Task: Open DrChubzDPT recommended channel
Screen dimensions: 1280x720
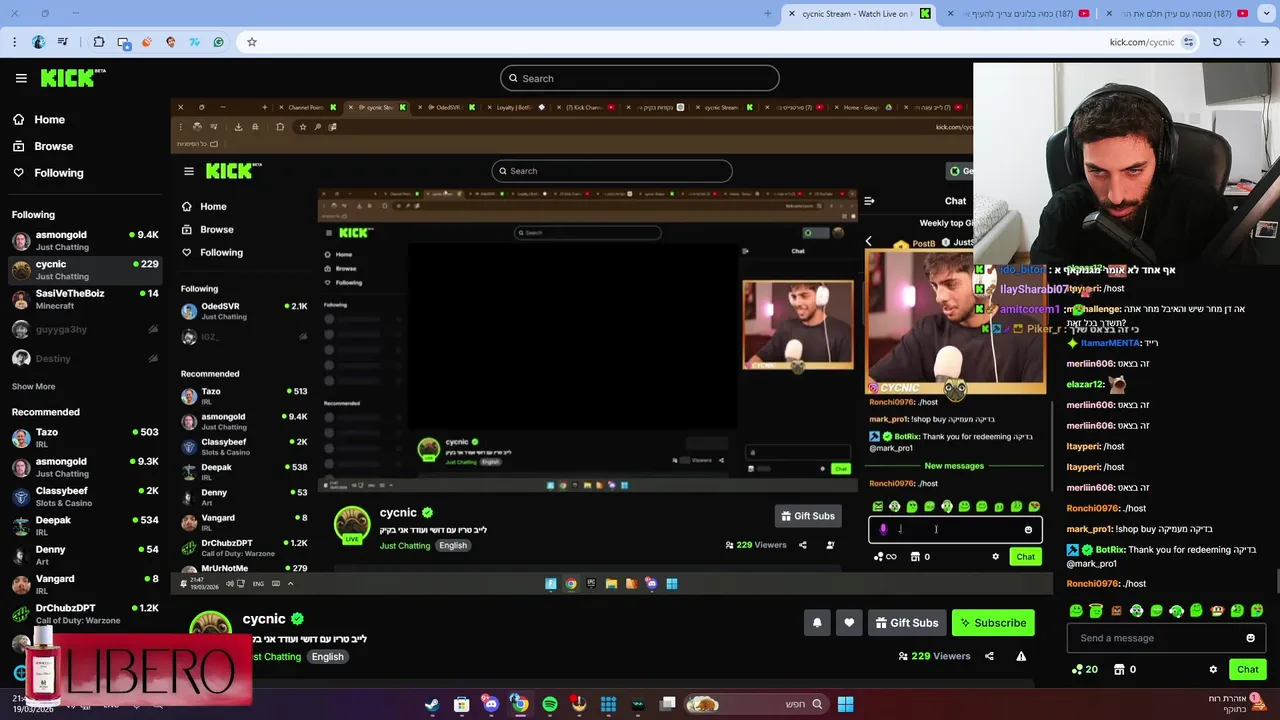Action: pyautogui.click(x=85, y=612)
